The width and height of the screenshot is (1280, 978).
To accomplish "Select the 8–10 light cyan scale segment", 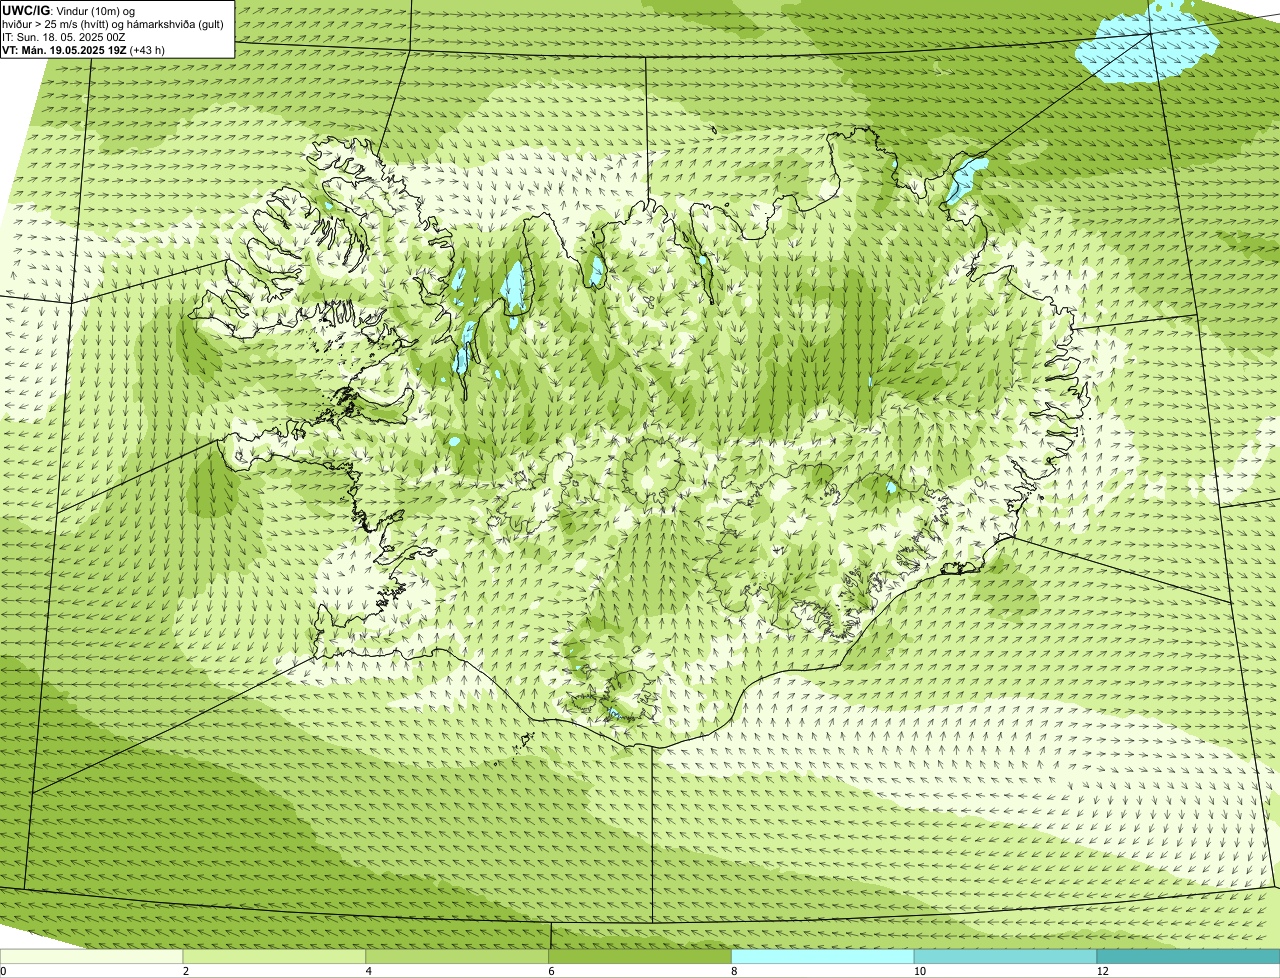I will pos(823,956).
